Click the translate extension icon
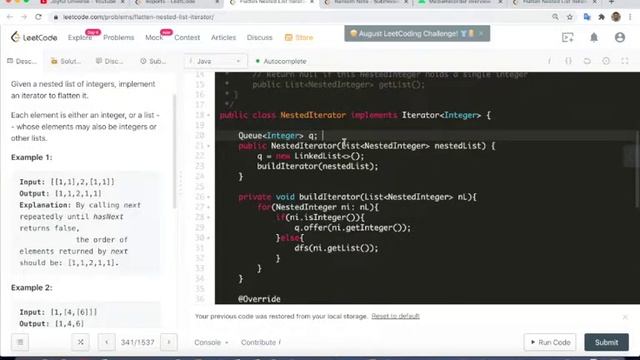Screen dimensions: 640x360 (587, 17)
